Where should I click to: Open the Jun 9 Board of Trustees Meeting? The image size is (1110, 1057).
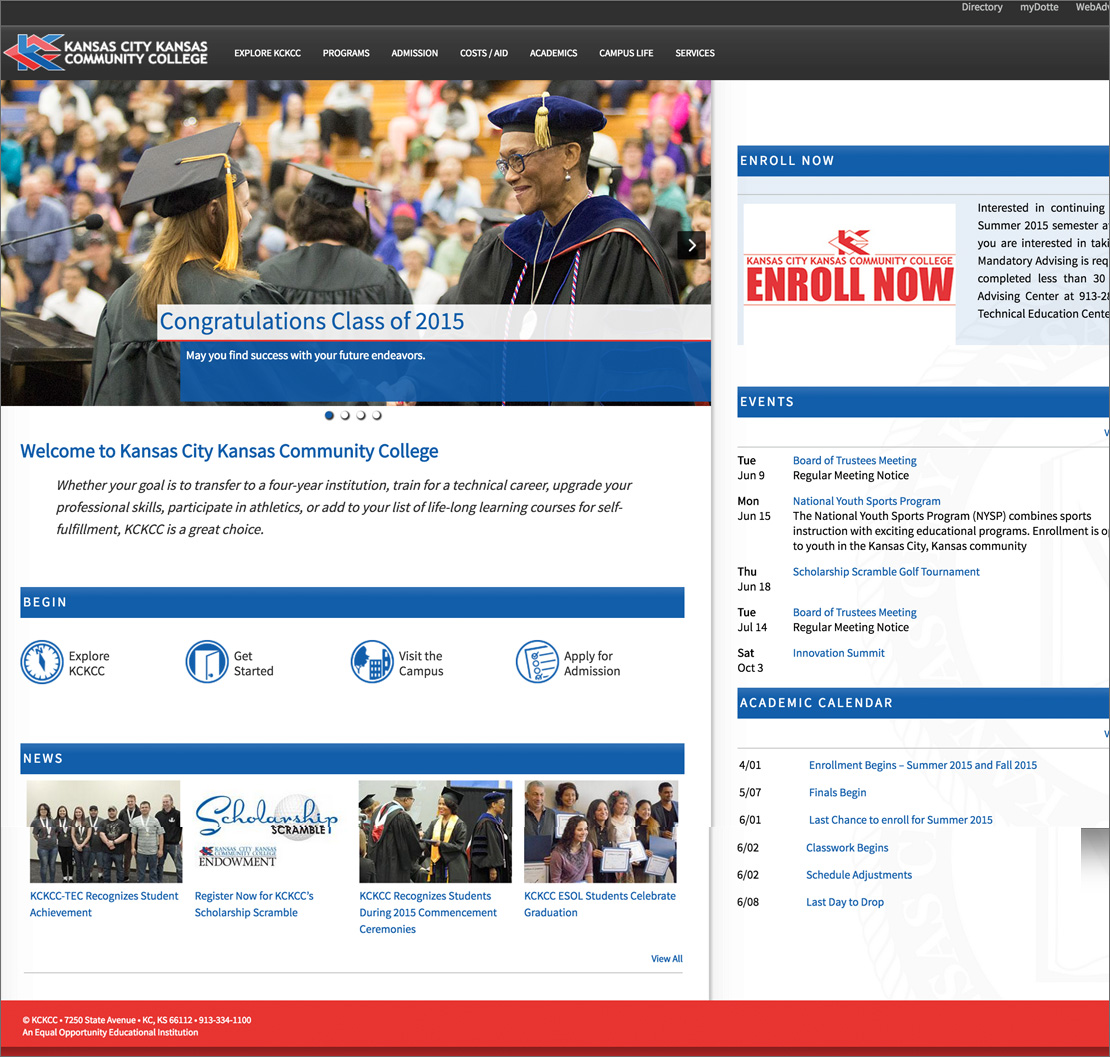tap(854, 460)
